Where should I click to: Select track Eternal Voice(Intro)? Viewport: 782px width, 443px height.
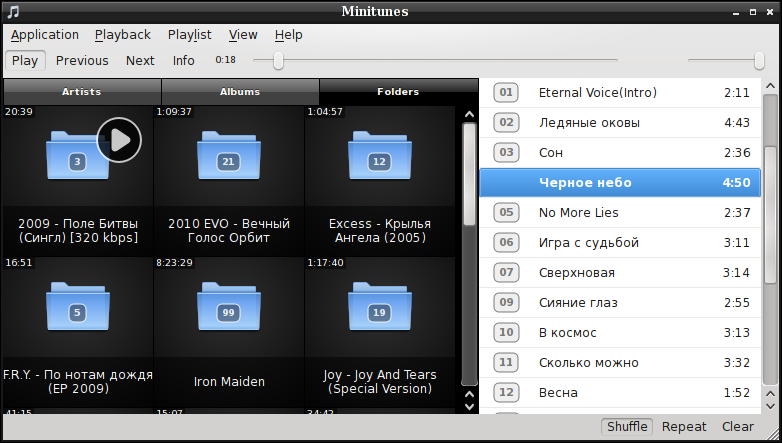pos(620,92)
